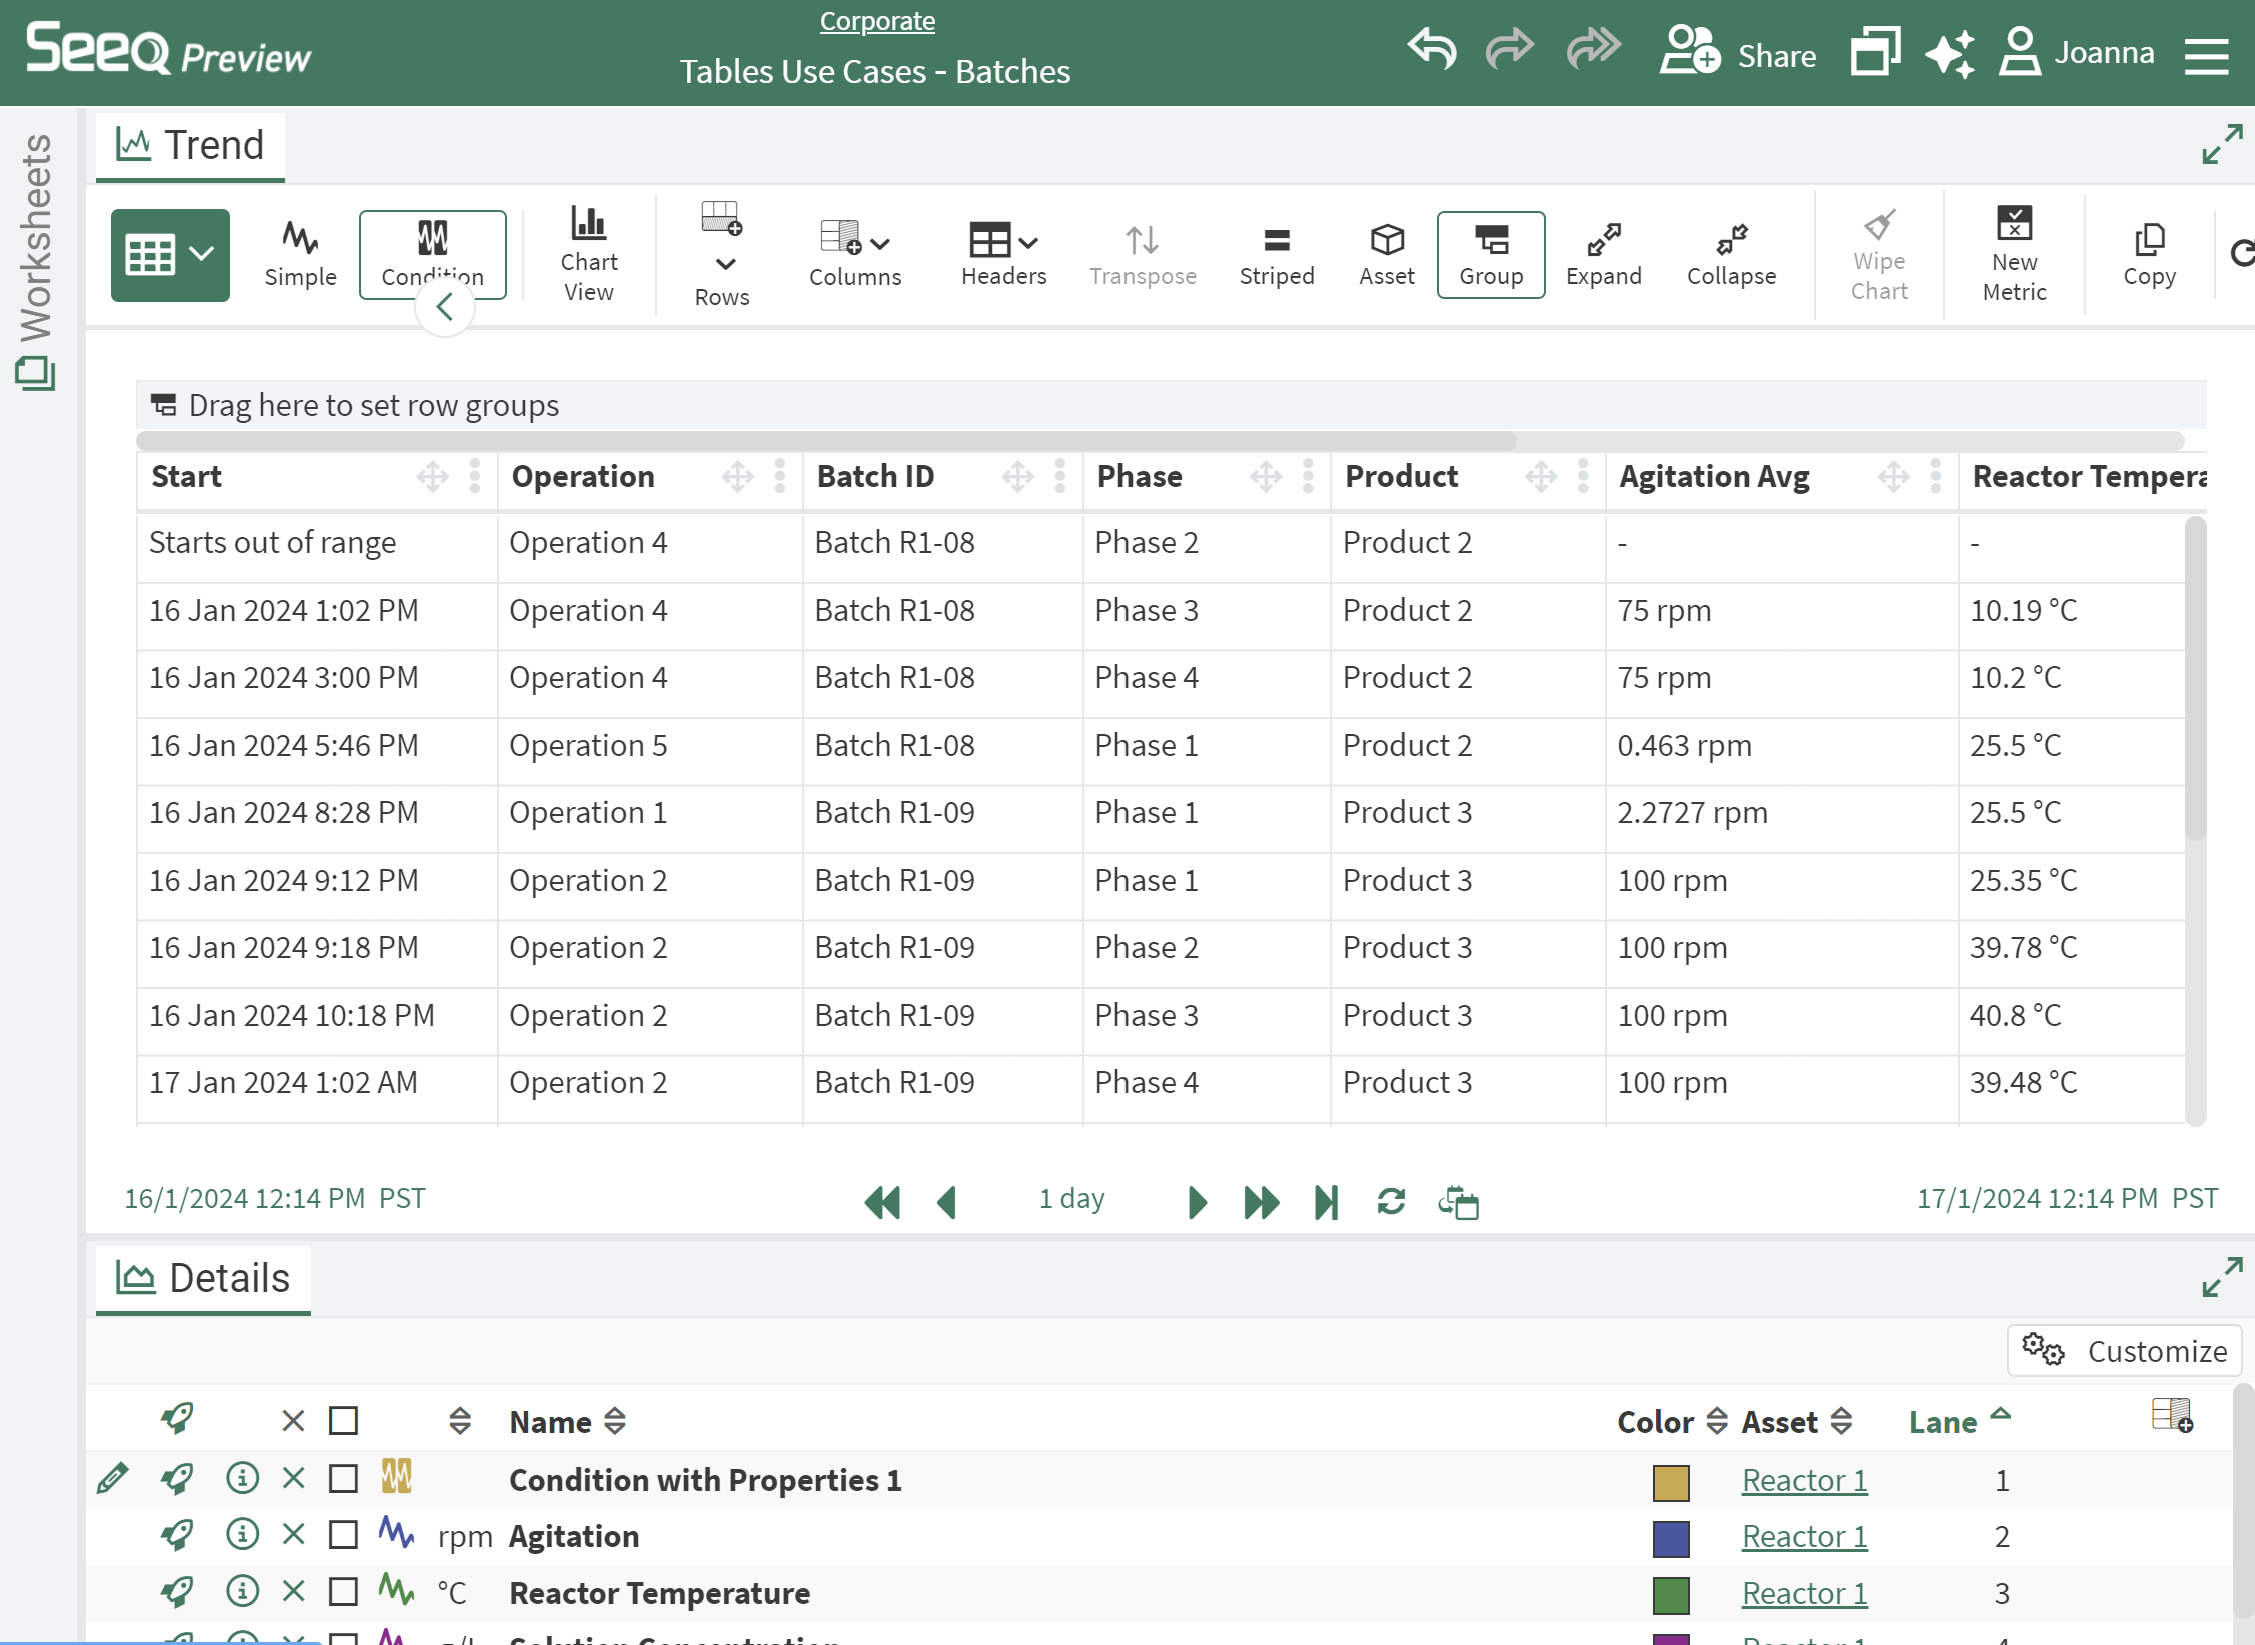Viewport: 2255px width, 1645px height.
Task: Collapse toolbar with left chevron circle
Action: click(445, 307)
